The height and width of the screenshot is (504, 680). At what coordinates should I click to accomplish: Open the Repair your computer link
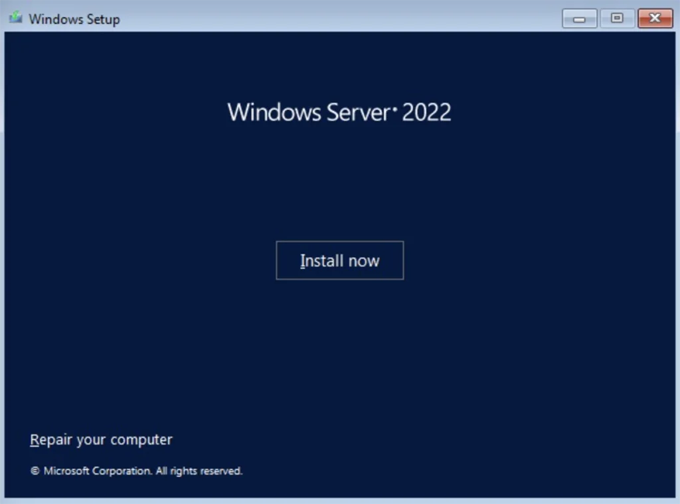[x=101, y=440]
